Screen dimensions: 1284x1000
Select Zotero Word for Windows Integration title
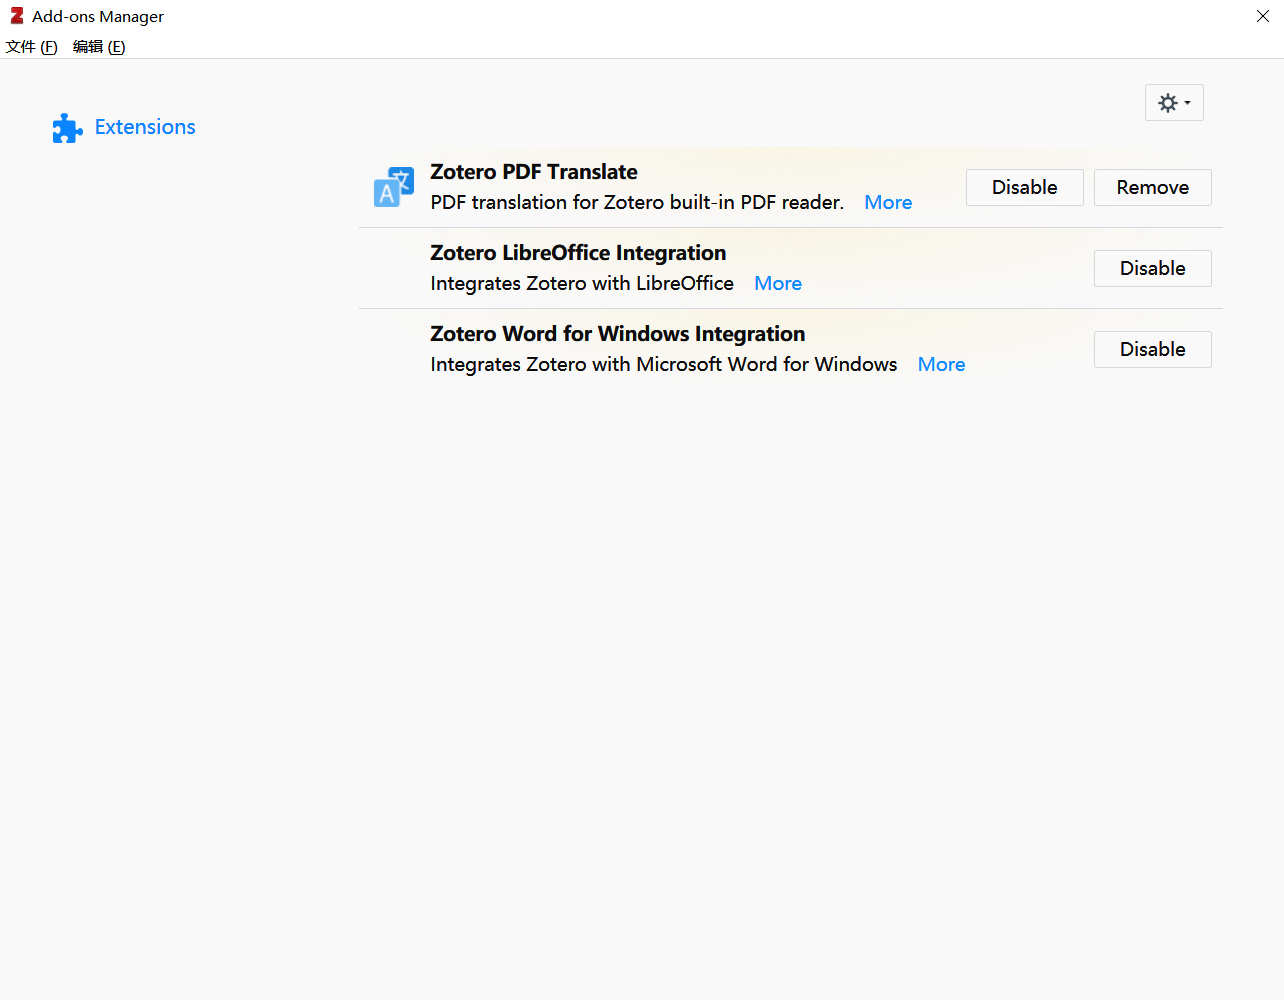tap(618, 334)
